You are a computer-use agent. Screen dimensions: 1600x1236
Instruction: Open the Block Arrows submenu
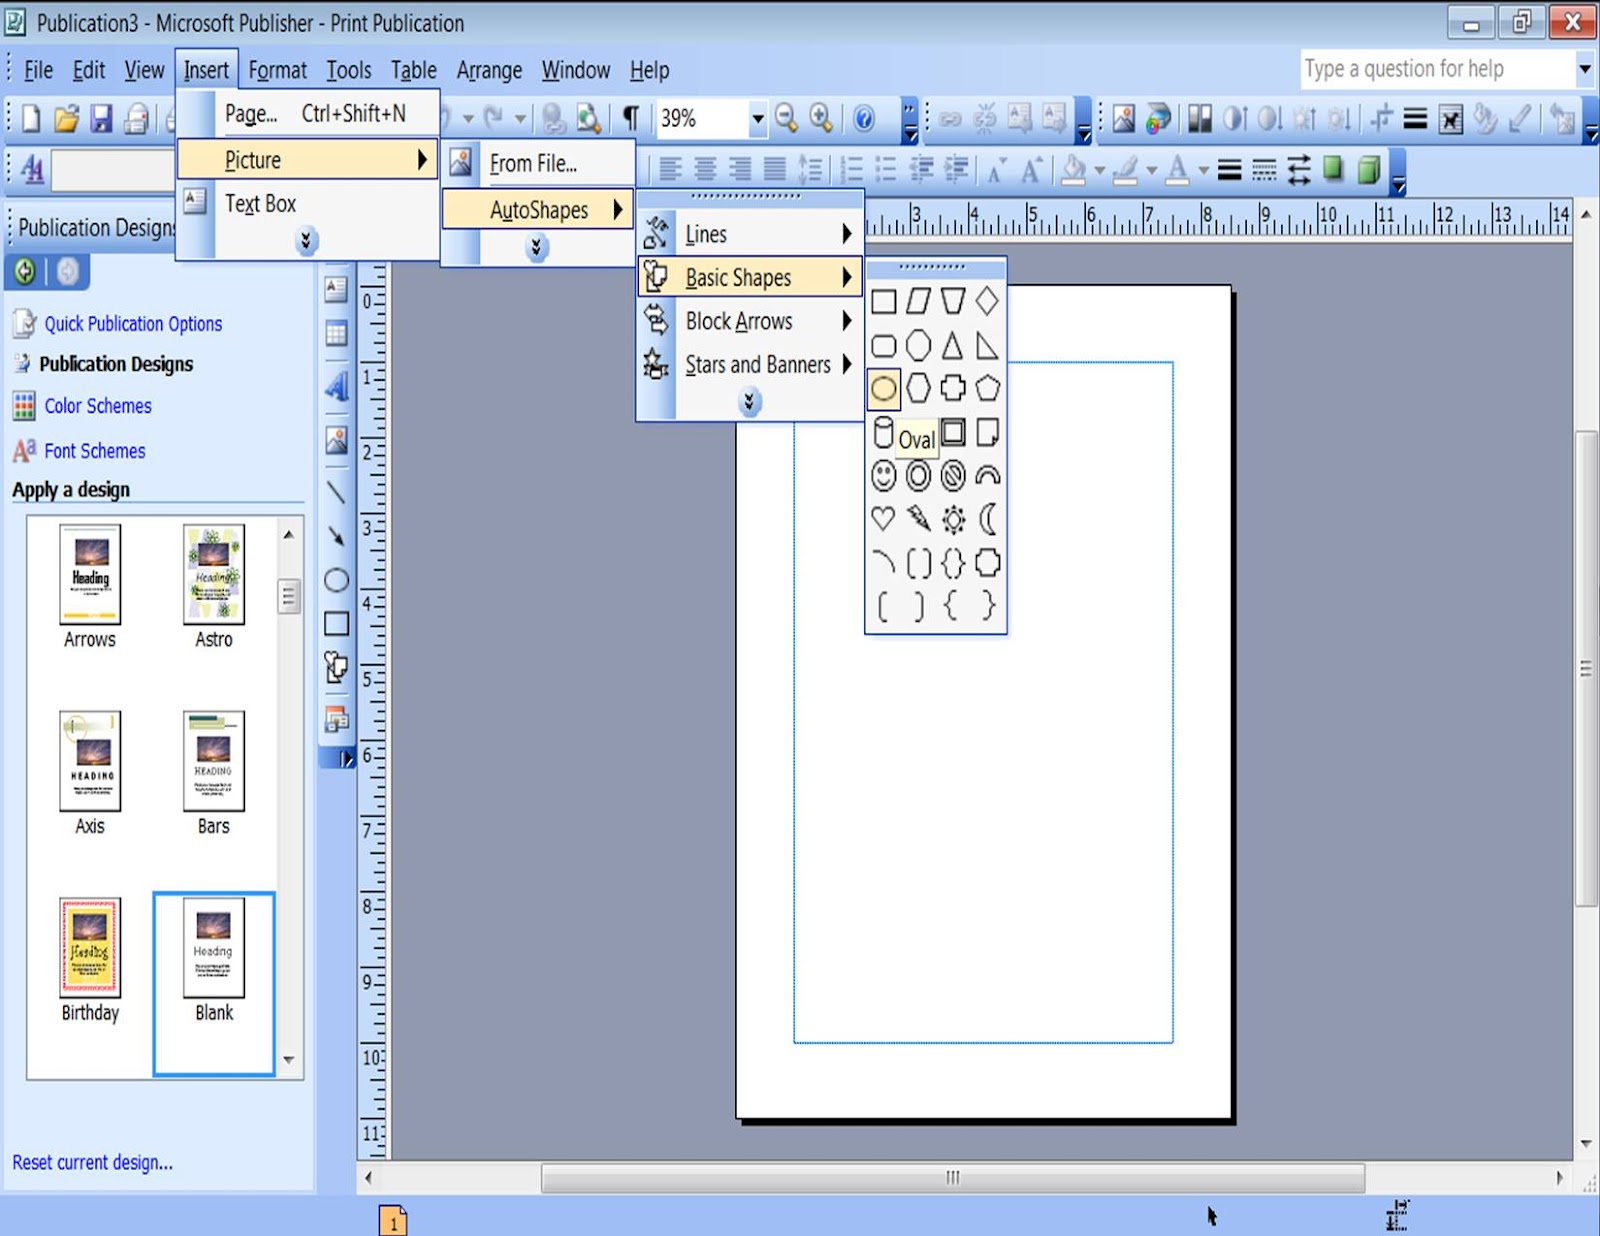click(750, 321)
